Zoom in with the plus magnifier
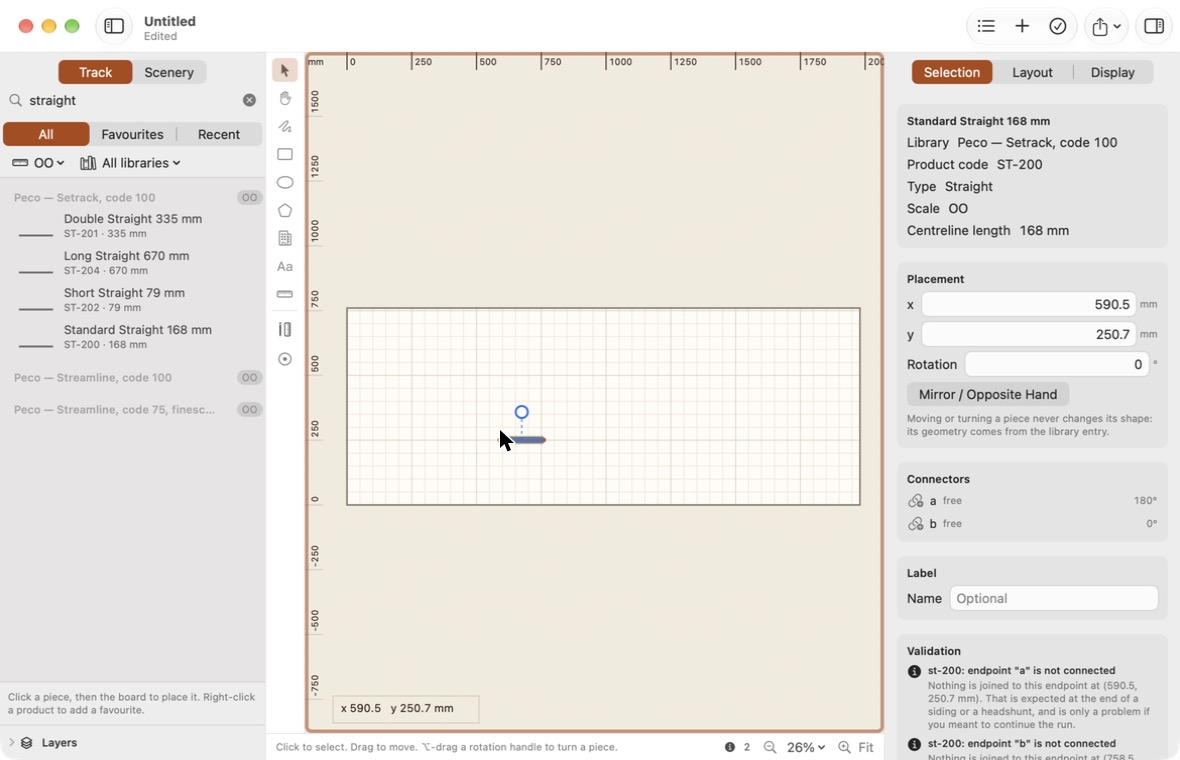Screen dimensions: 1180x760 coord(844,747)
